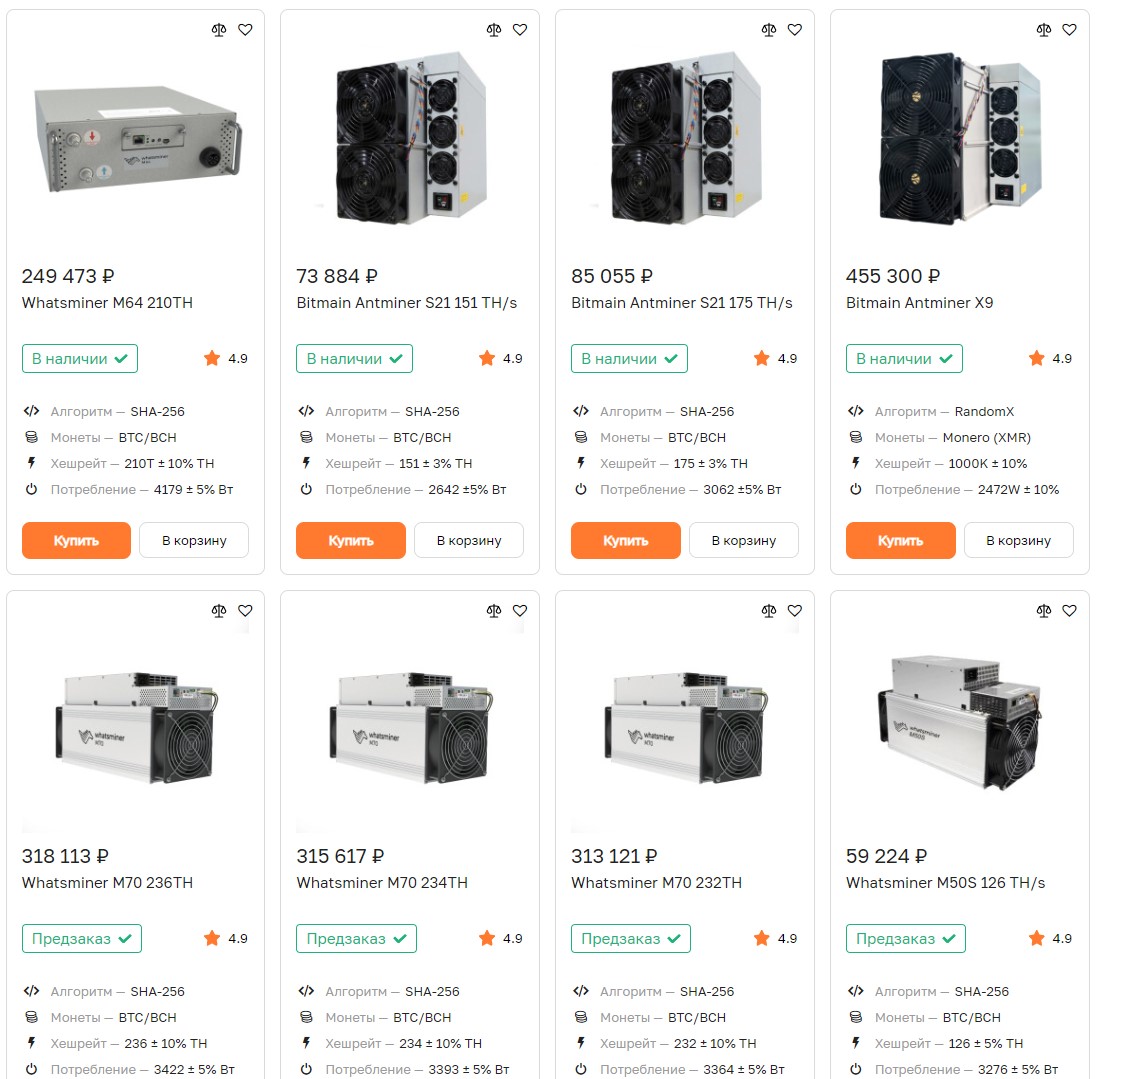
Task: Open Bitmain Antminer X9 product title
Action: (x=919, y=303)
